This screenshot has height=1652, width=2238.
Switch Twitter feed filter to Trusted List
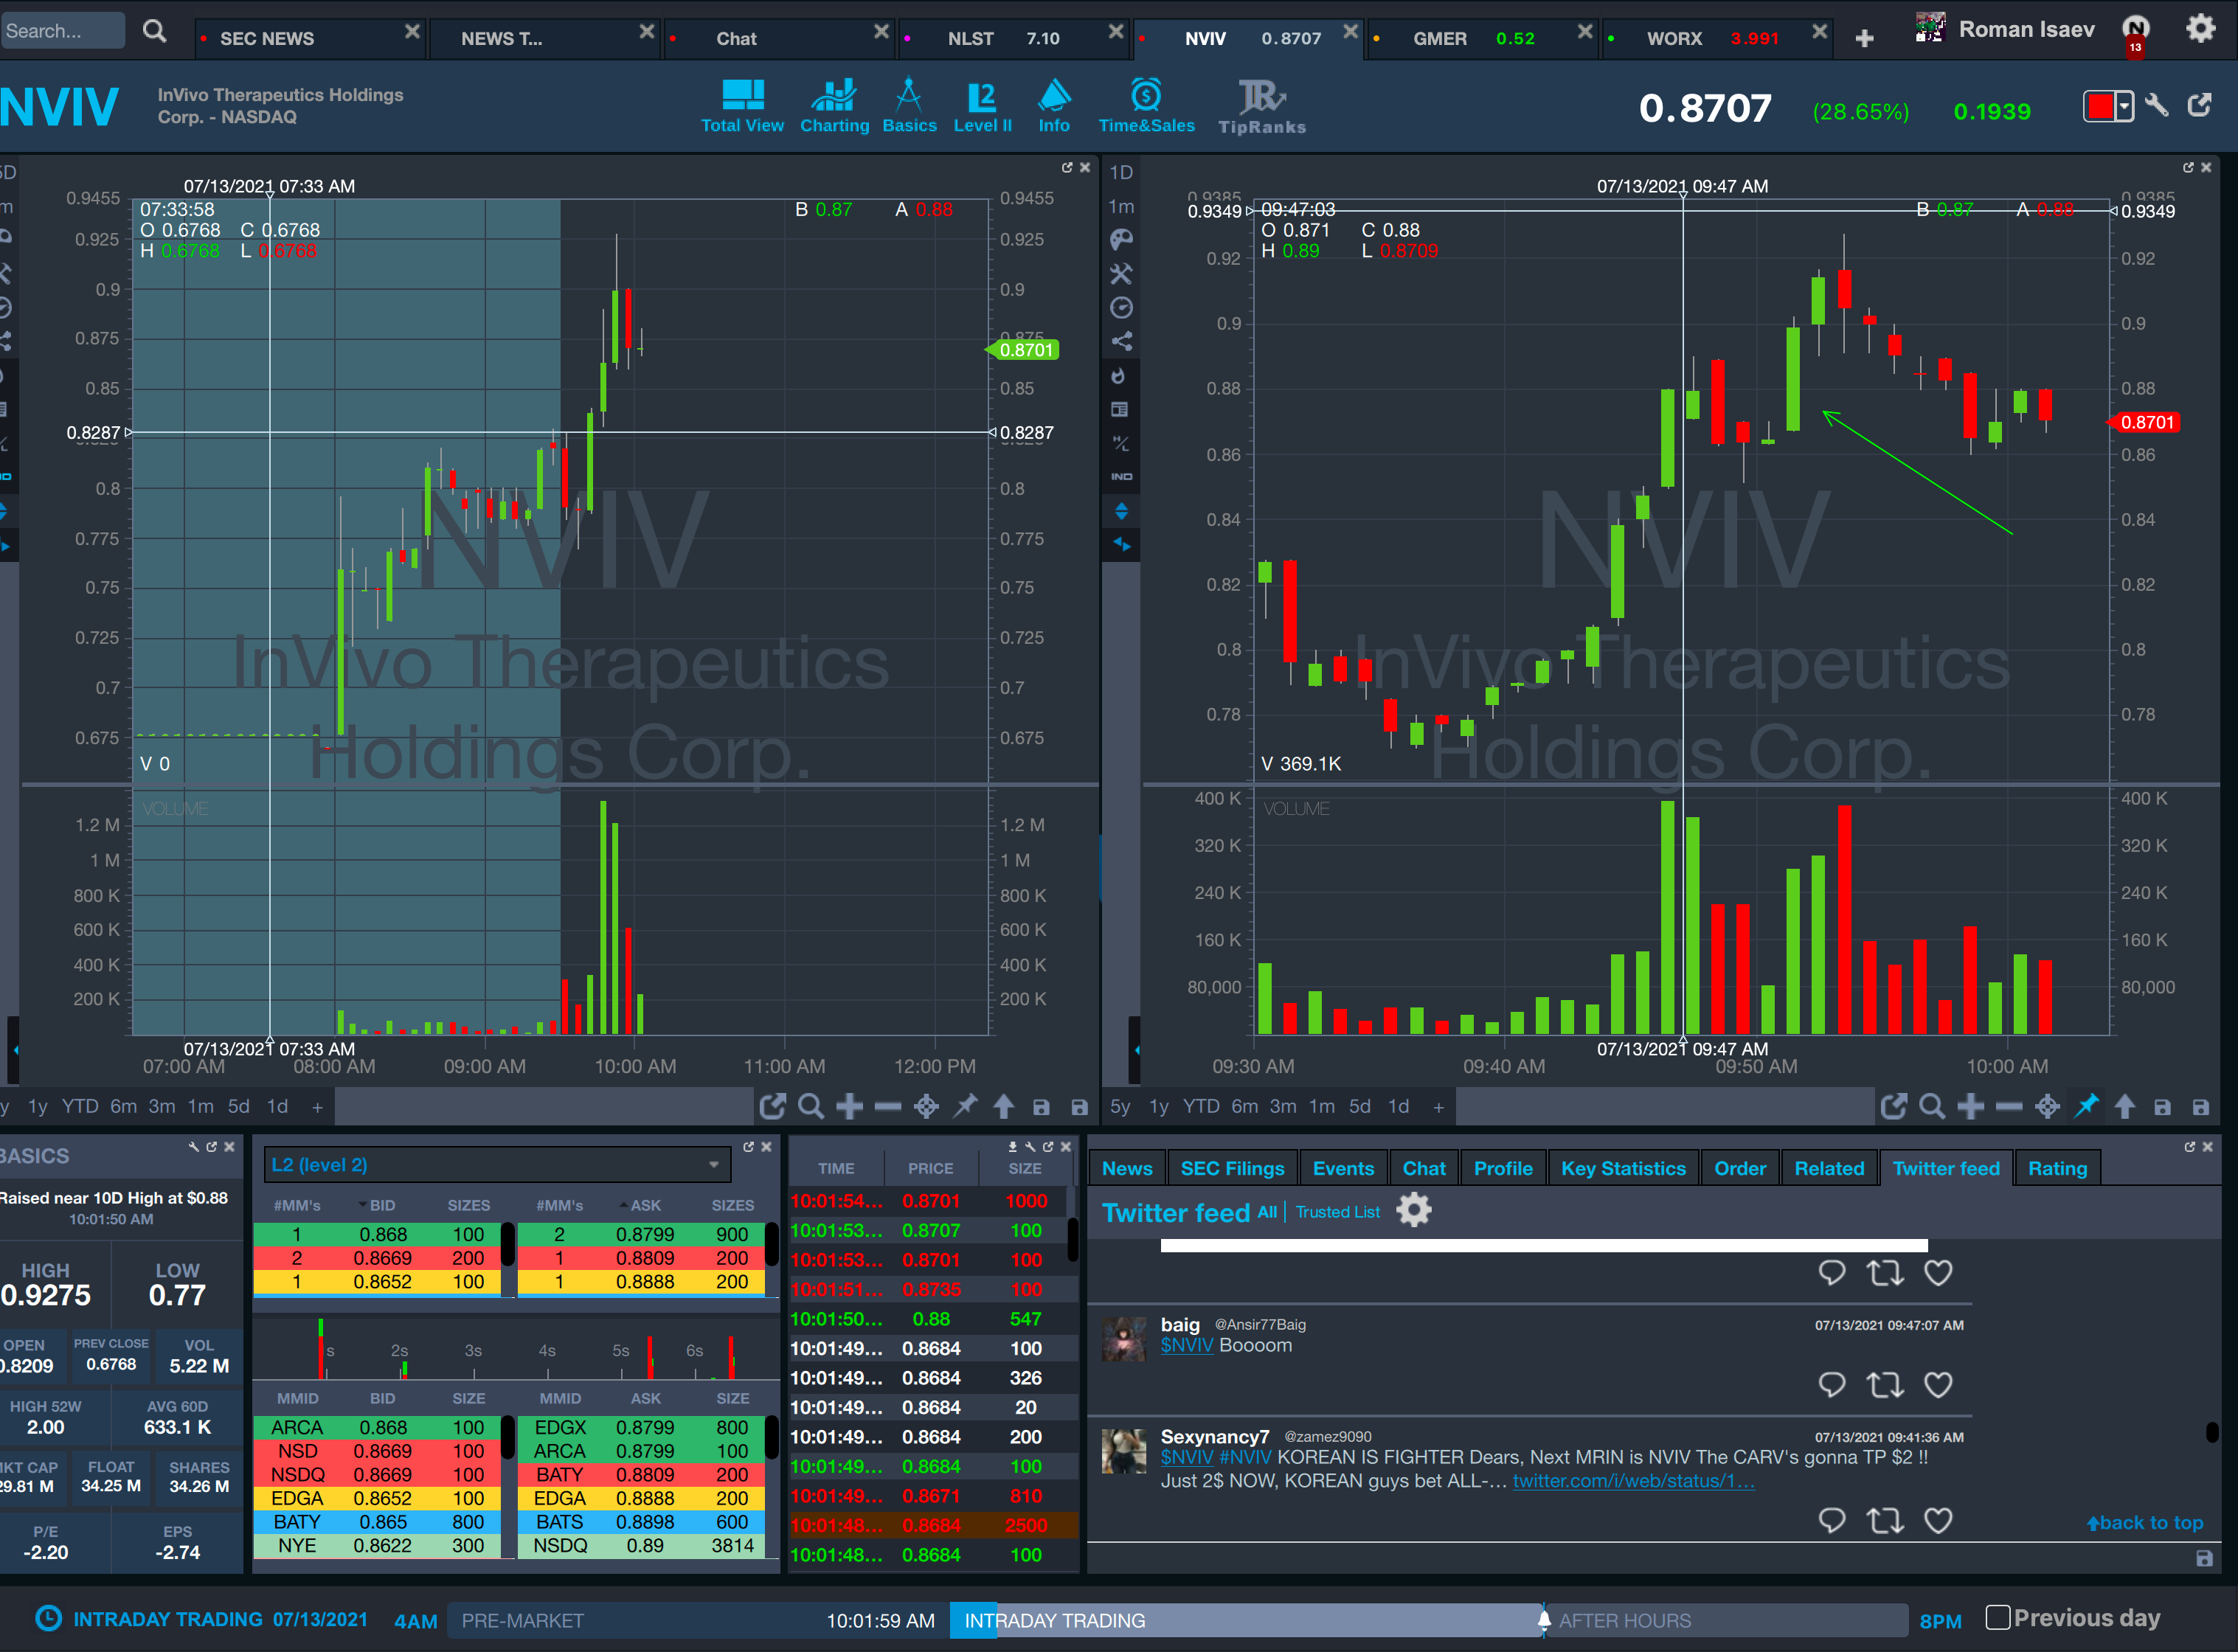tap(1337, 1212)
